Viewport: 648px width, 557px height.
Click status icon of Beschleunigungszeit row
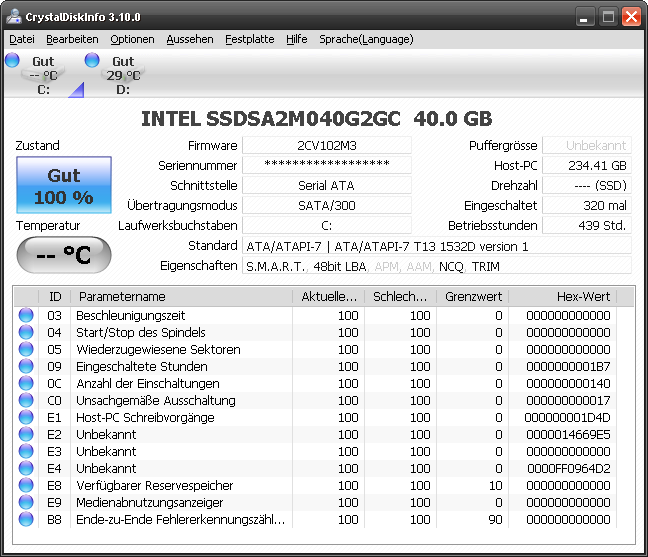point(26,315)
